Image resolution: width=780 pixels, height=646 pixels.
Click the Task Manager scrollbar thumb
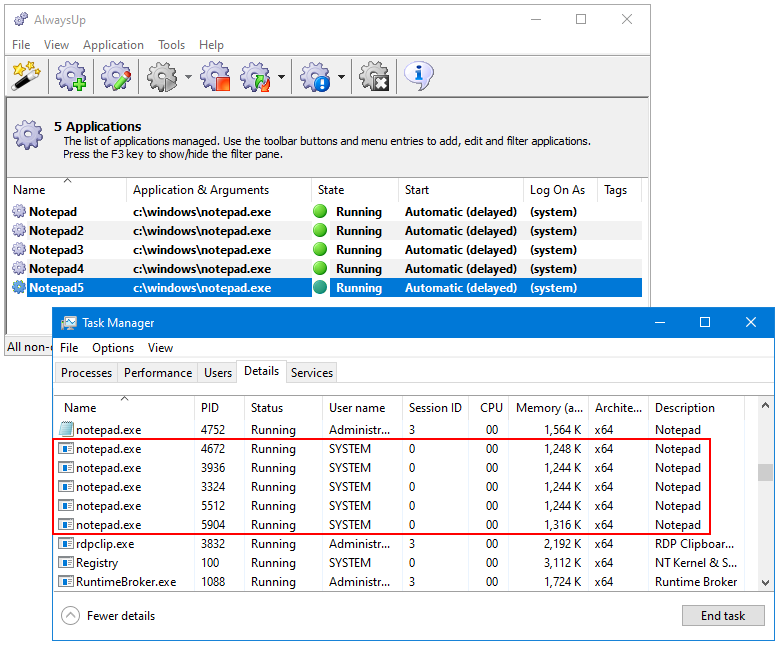(x=765, y=472)
